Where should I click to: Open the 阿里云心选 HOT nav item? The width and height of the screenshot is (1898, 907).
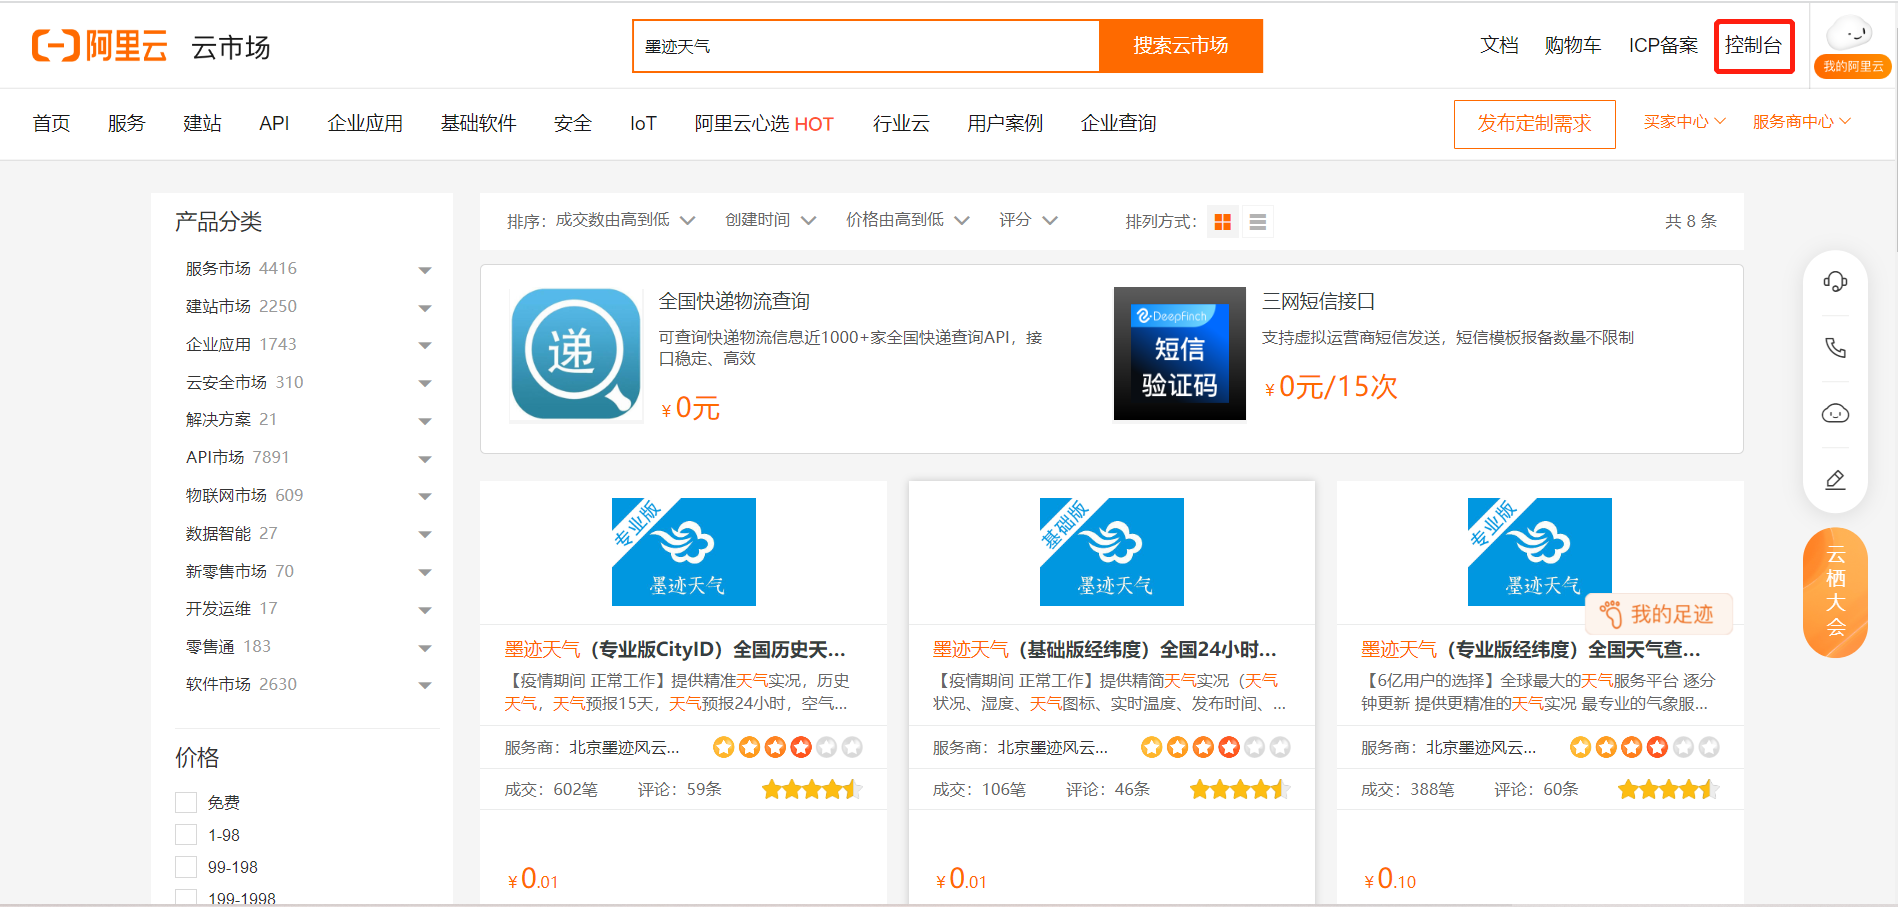[x=764, y=123]
